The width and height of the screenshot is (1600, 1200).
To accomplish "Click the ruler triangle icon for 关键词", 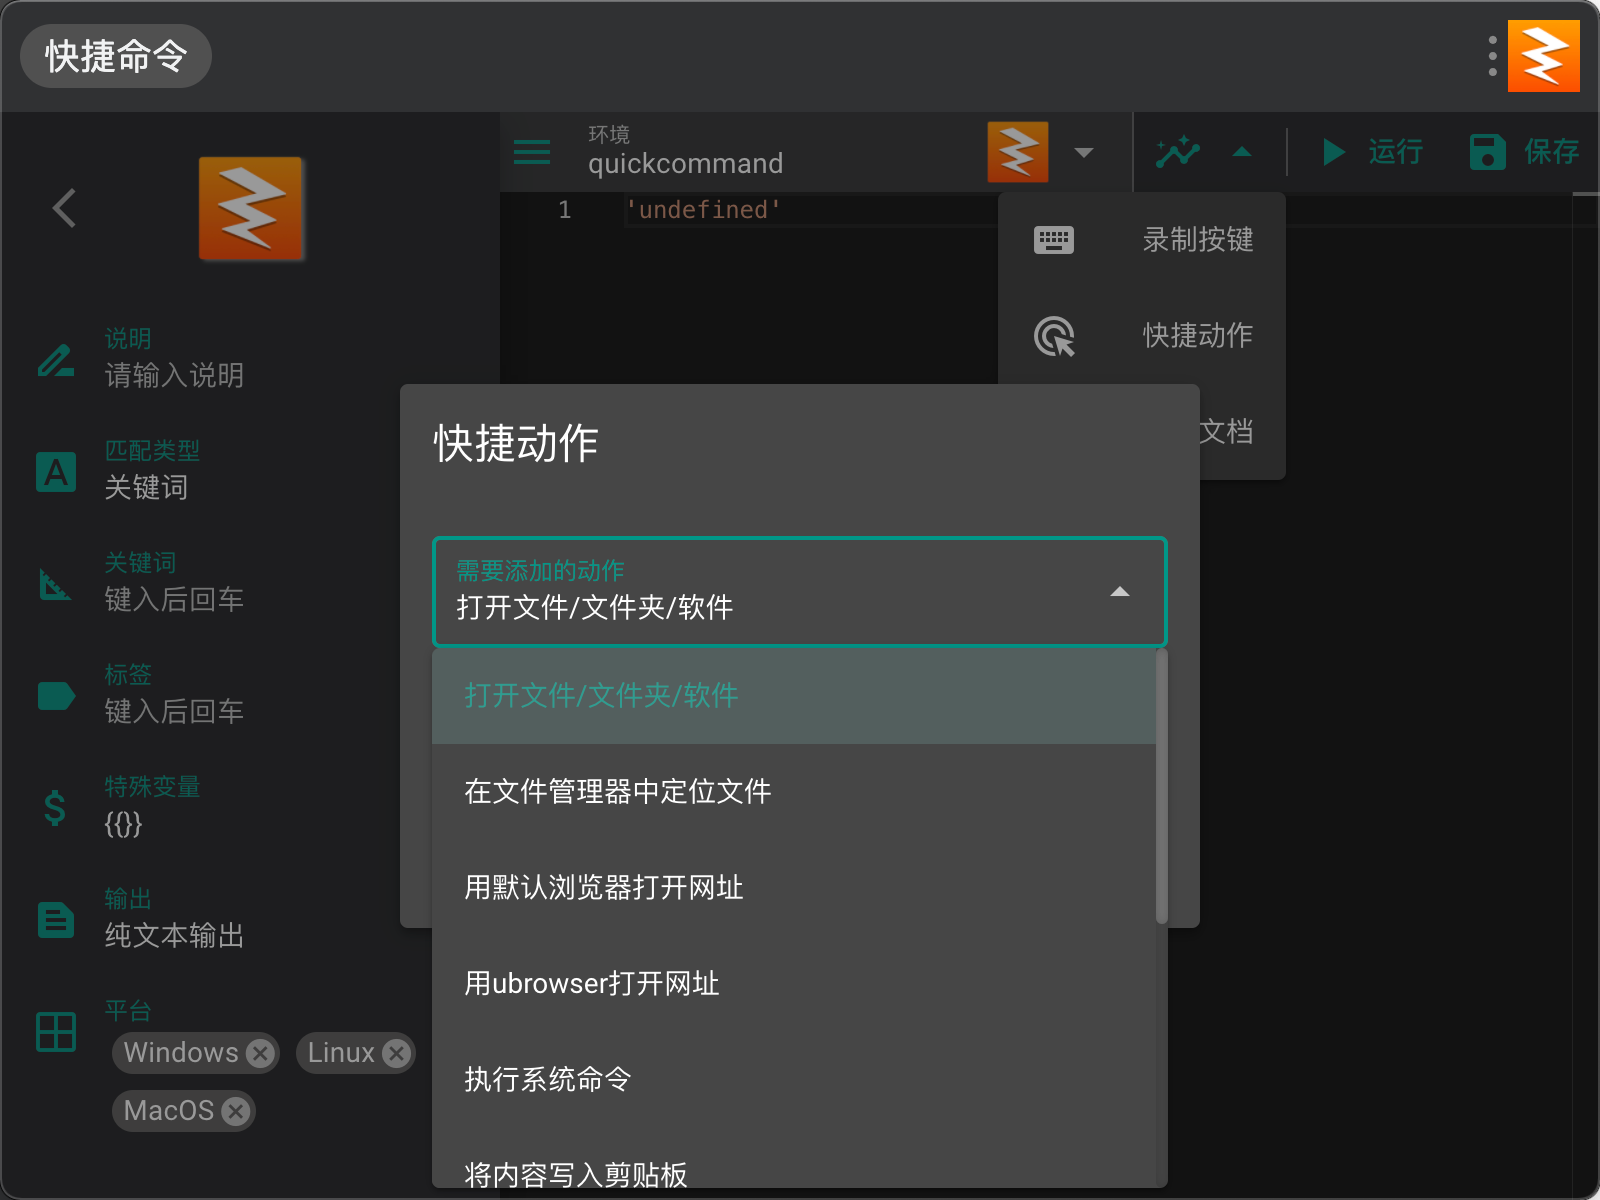I will click(x=55, y=584).
